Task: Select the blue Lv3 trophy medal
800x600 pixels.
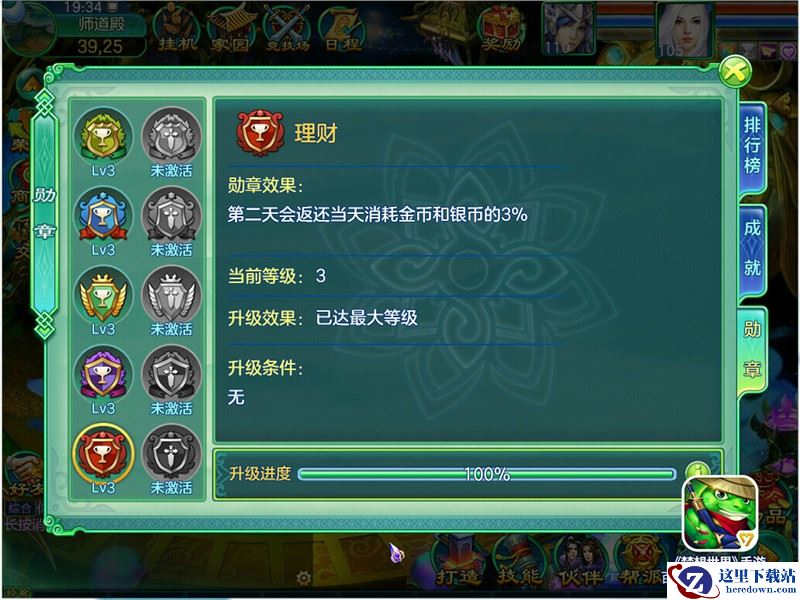Action: tap(103, 215)
